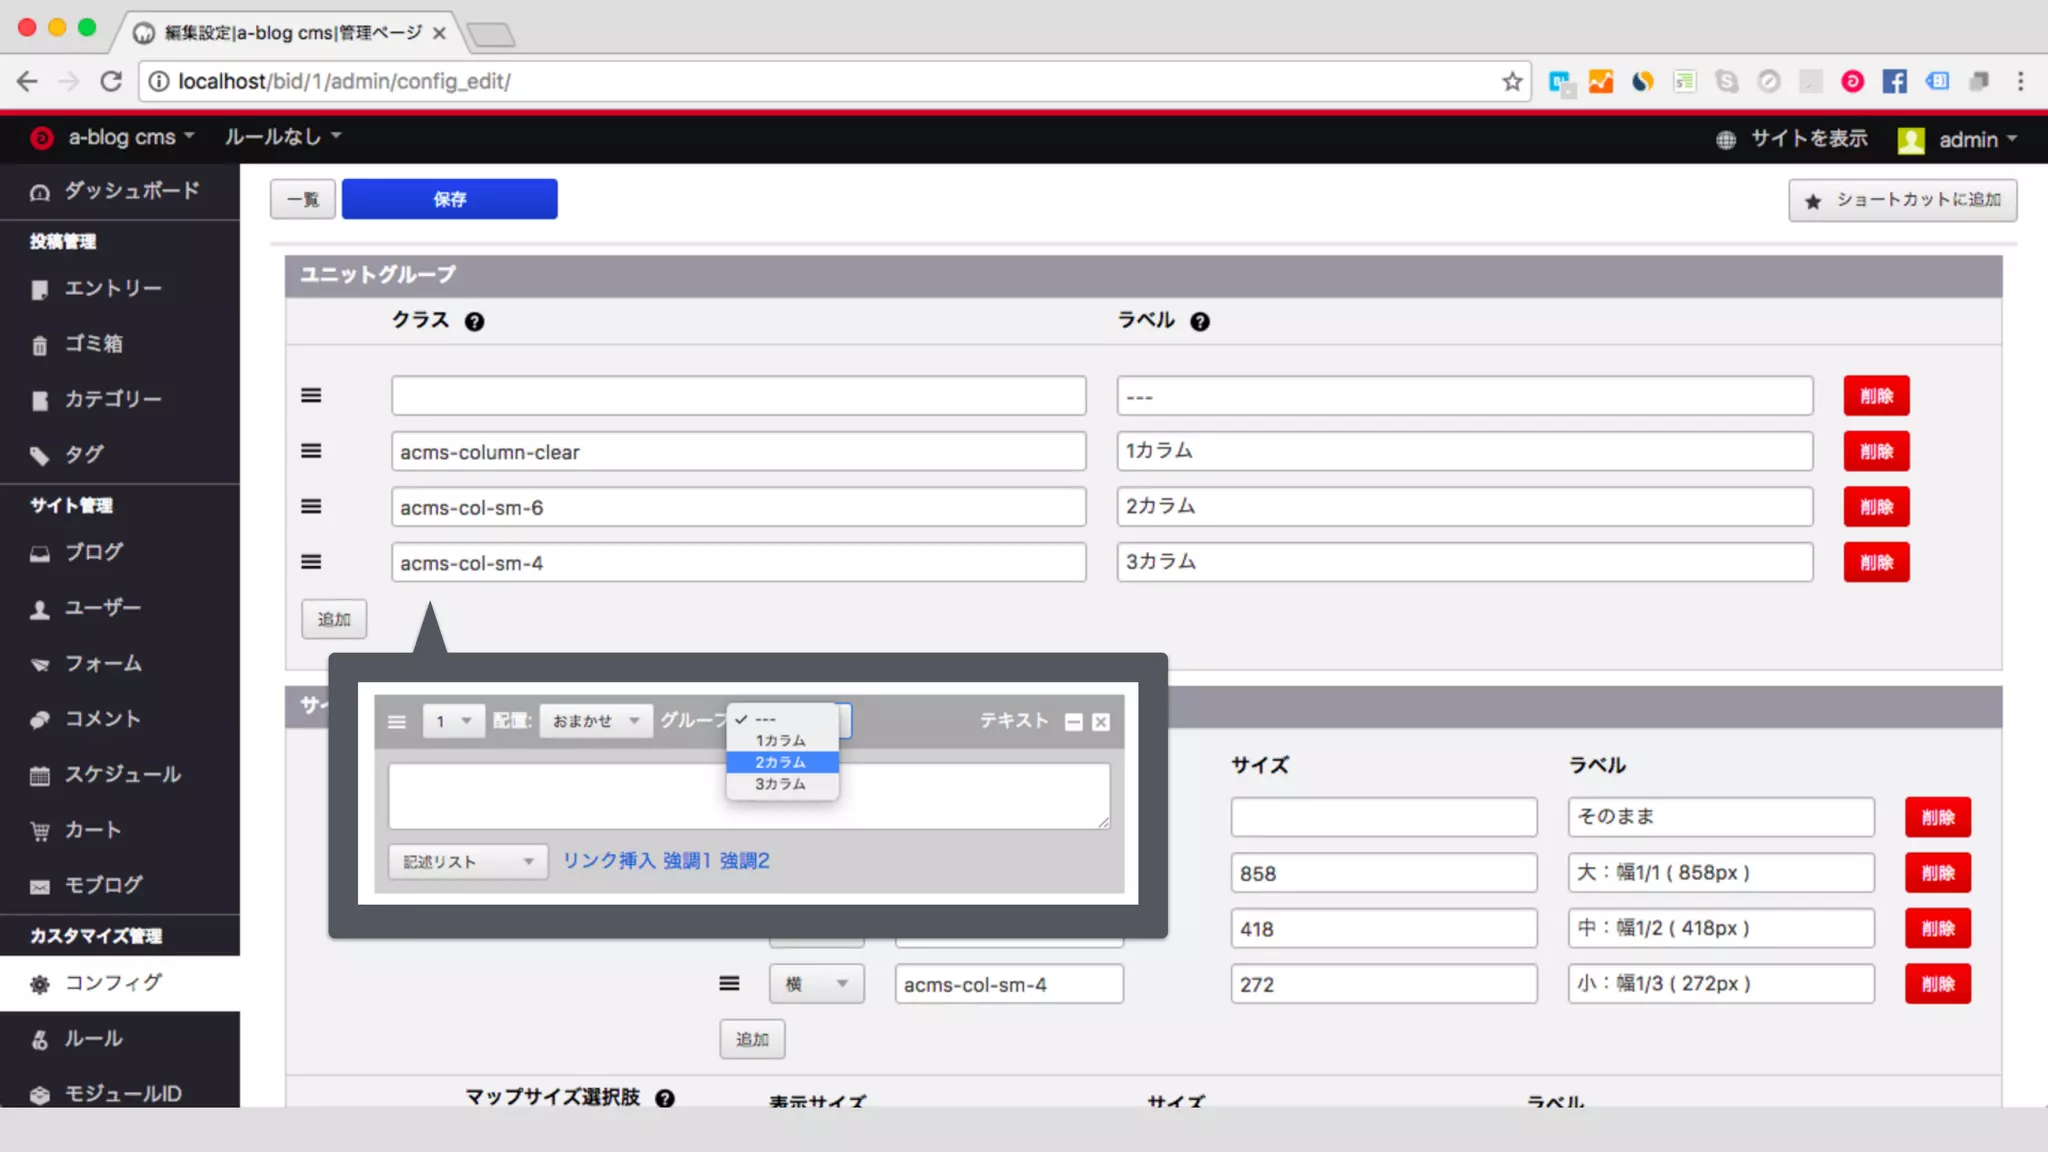Click the help icon next to クラス
The width and height of the screenshot is (2048, 1152).
[x=474, y=322]
